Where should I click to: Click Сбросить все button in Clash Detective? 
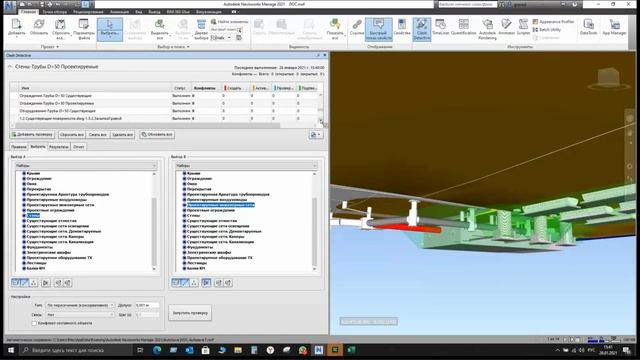(x=71, y=134)
